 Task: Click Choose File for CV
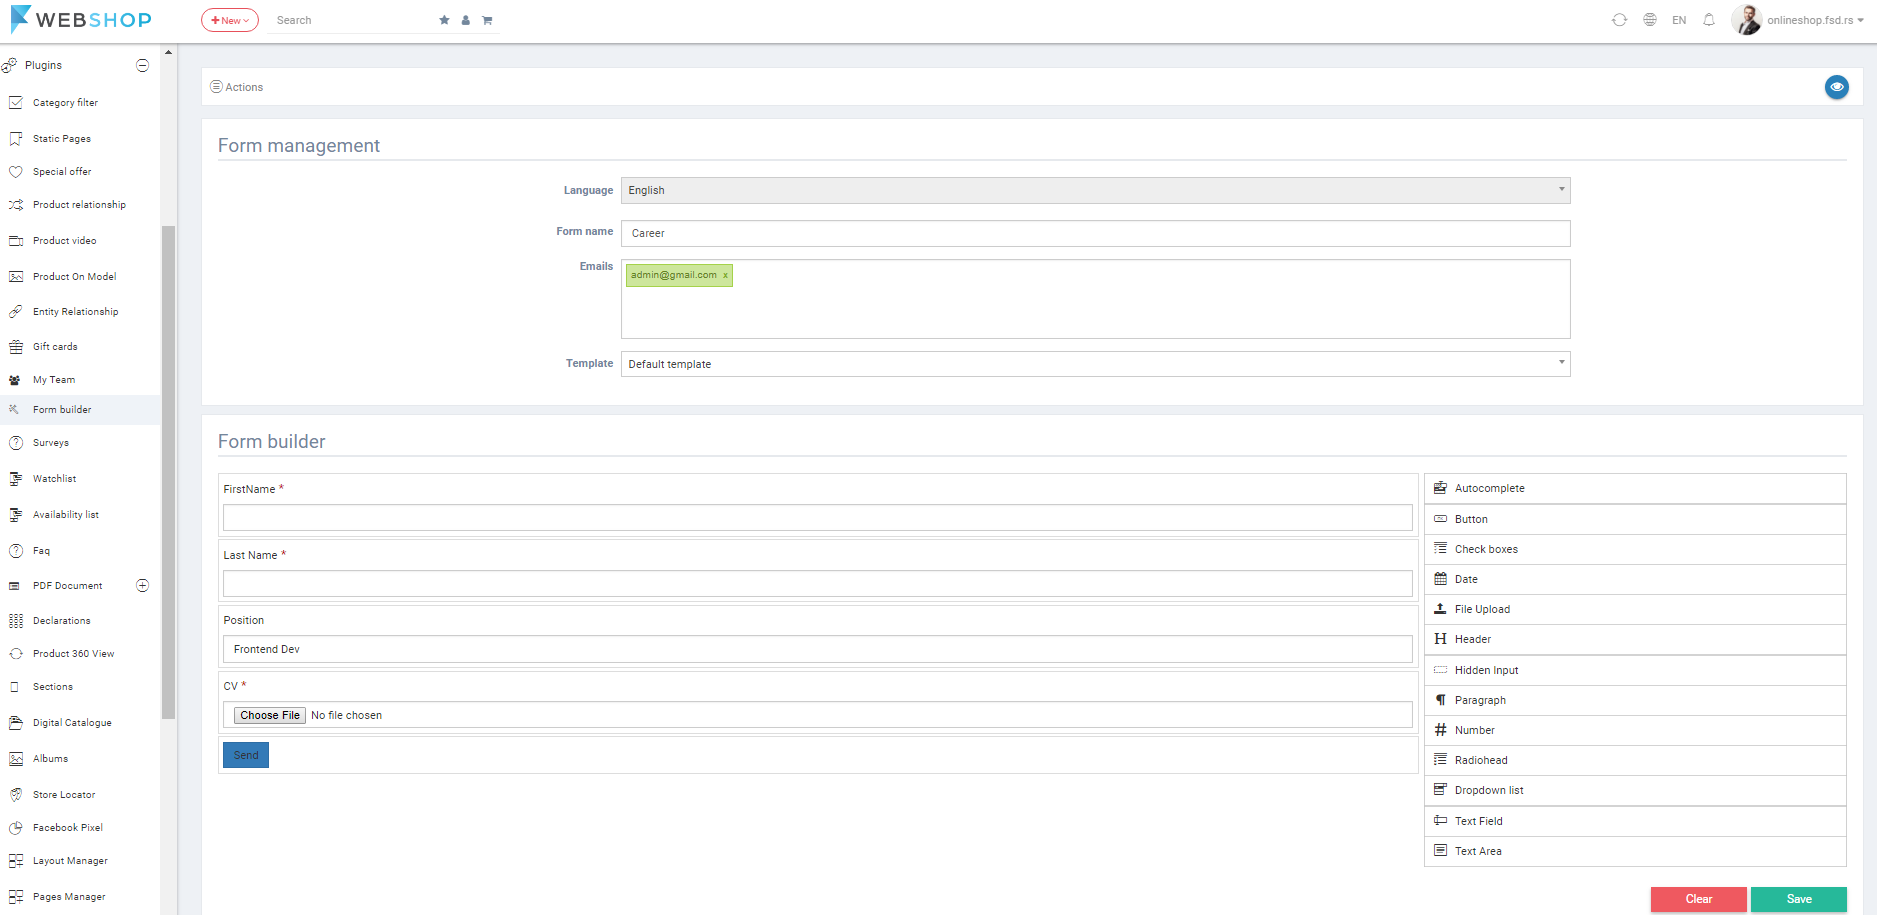coord(270,715)
